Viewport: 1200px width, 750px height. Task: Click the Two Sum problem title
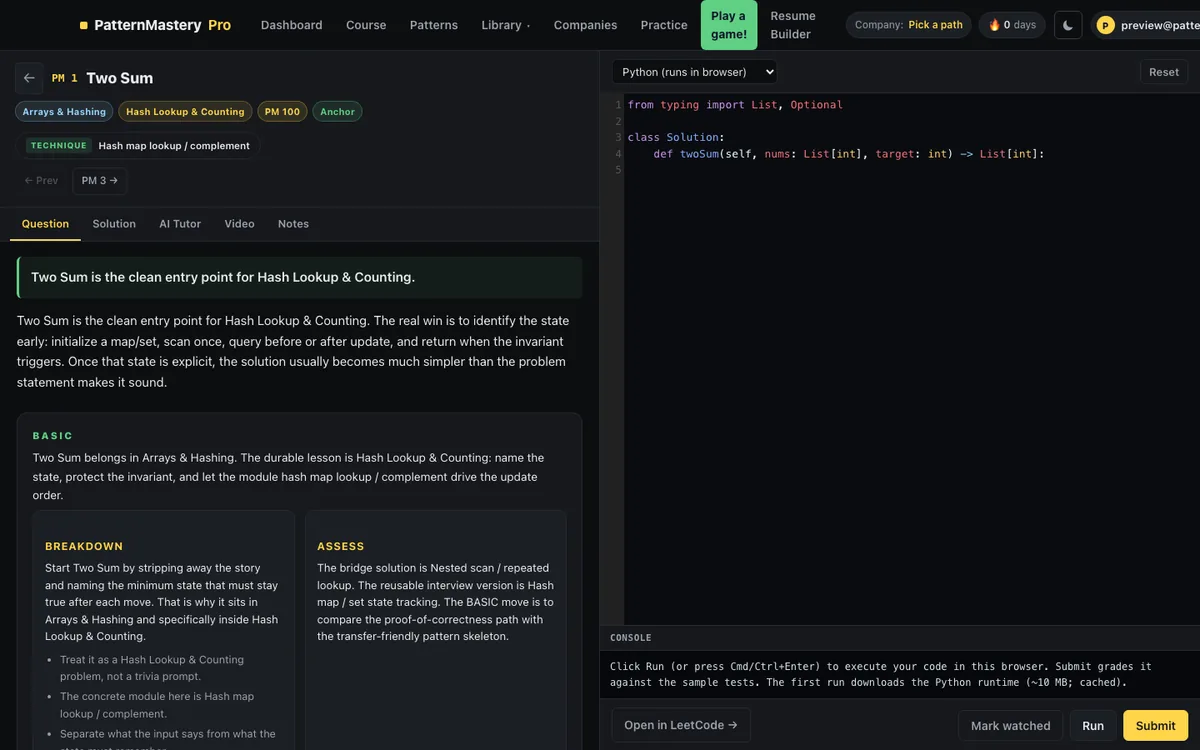click(x=119, y=78)
